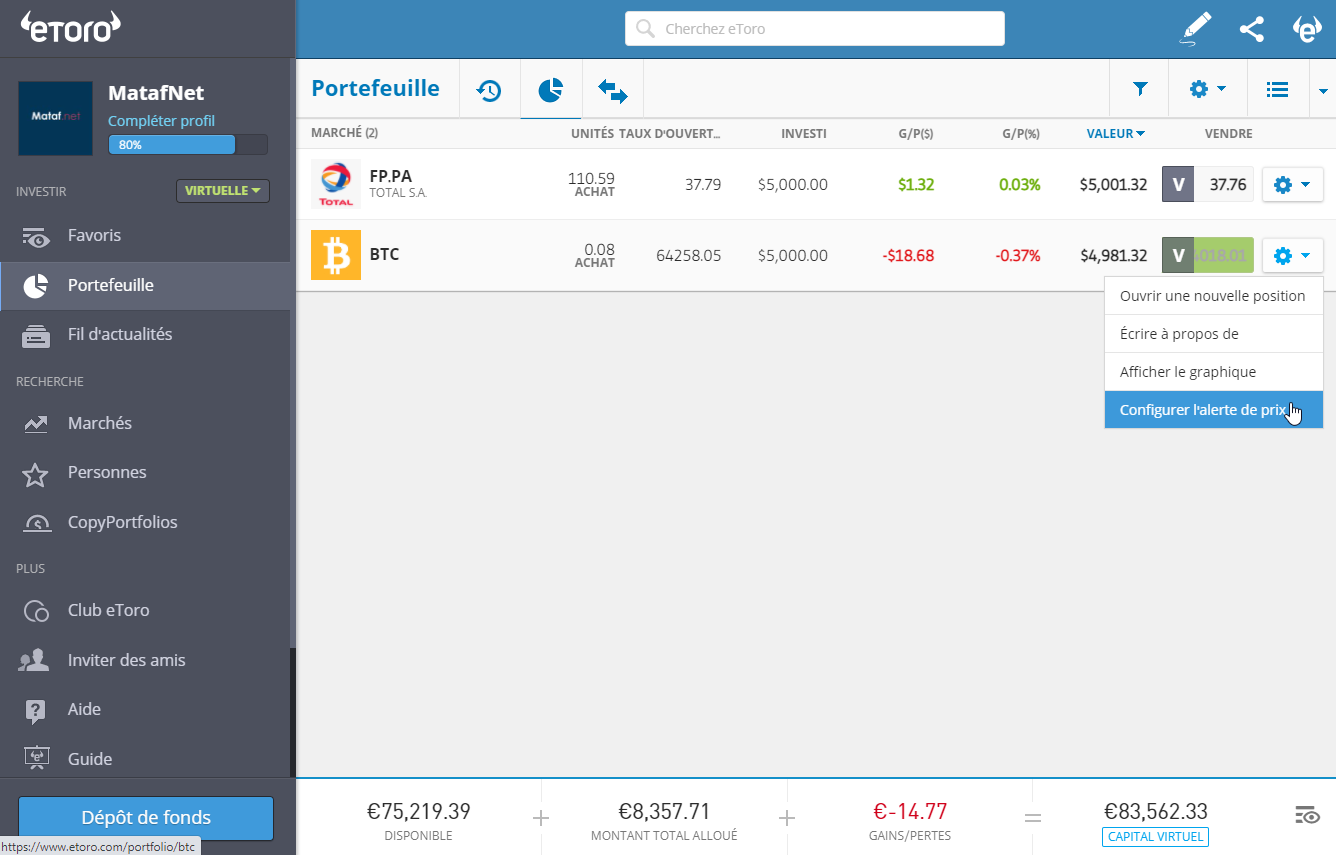Click the €75,219.39 DISPONIBLE amount
The image size is (1336, 855).
pyautogui.click(x=418, y=811)
